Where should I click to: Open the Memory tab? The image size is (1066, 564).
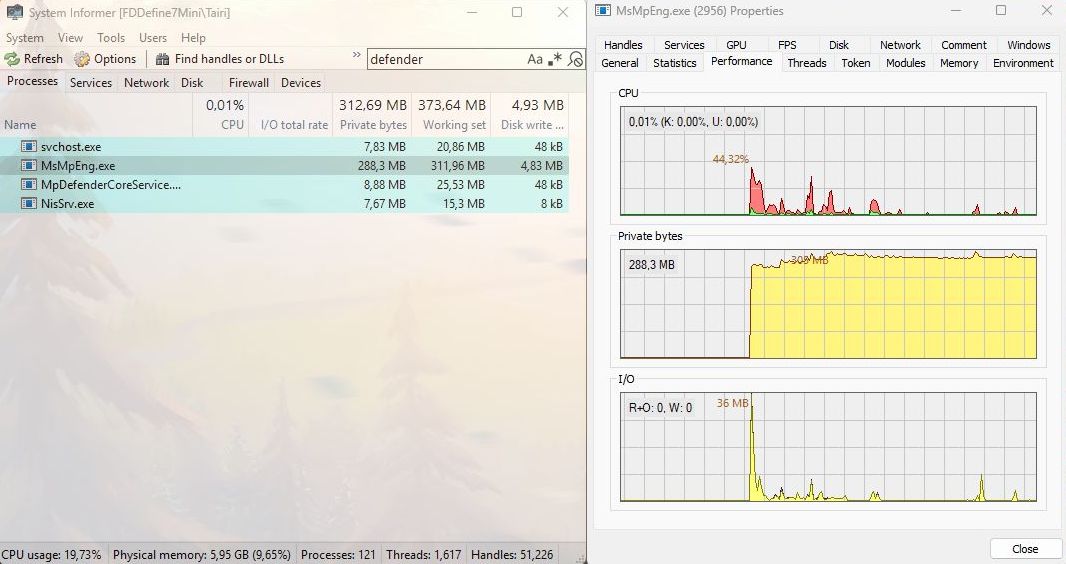click(x=959, y=63)
